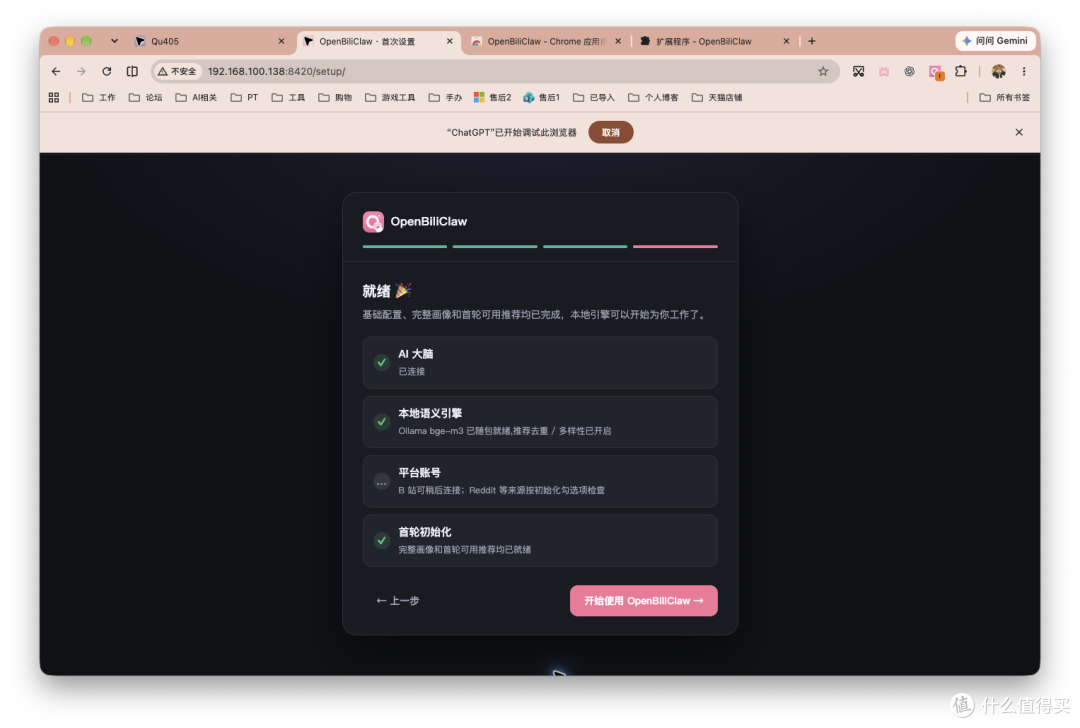Open 手办 bookmark folder
Screen dimensions: 1080x728
(x=445, y=98)
